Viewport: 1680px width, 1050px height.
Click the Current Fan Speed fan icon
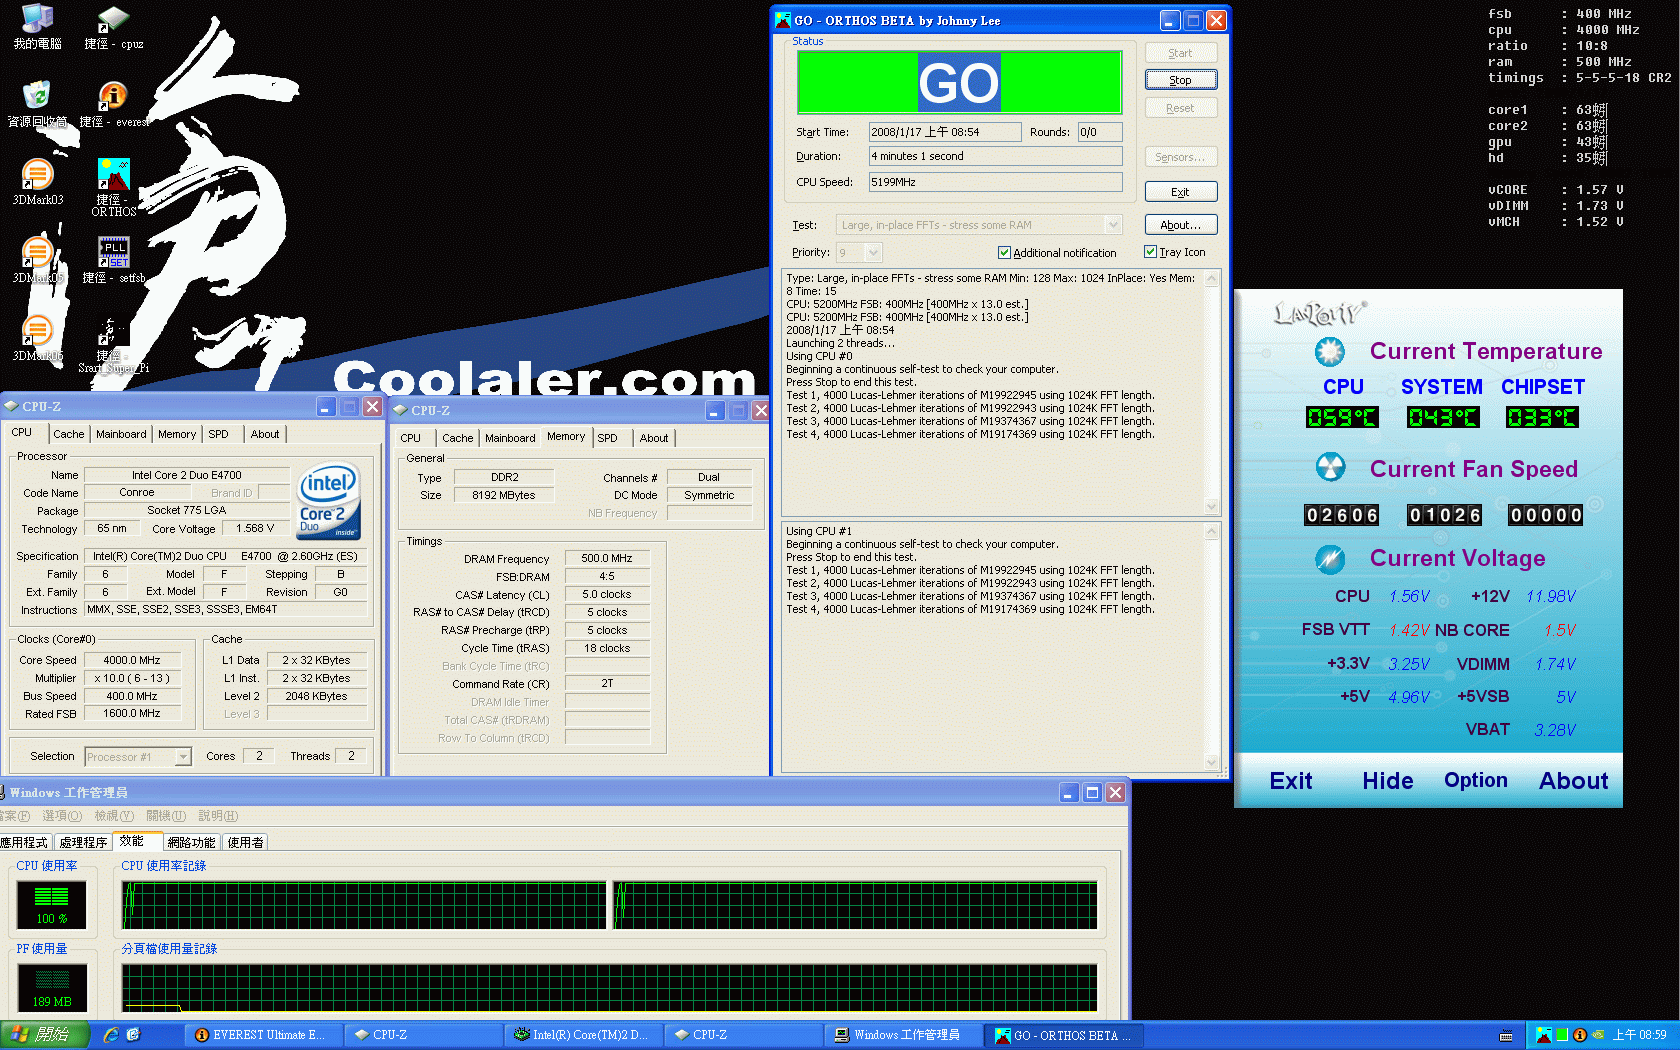point(1329,467)
